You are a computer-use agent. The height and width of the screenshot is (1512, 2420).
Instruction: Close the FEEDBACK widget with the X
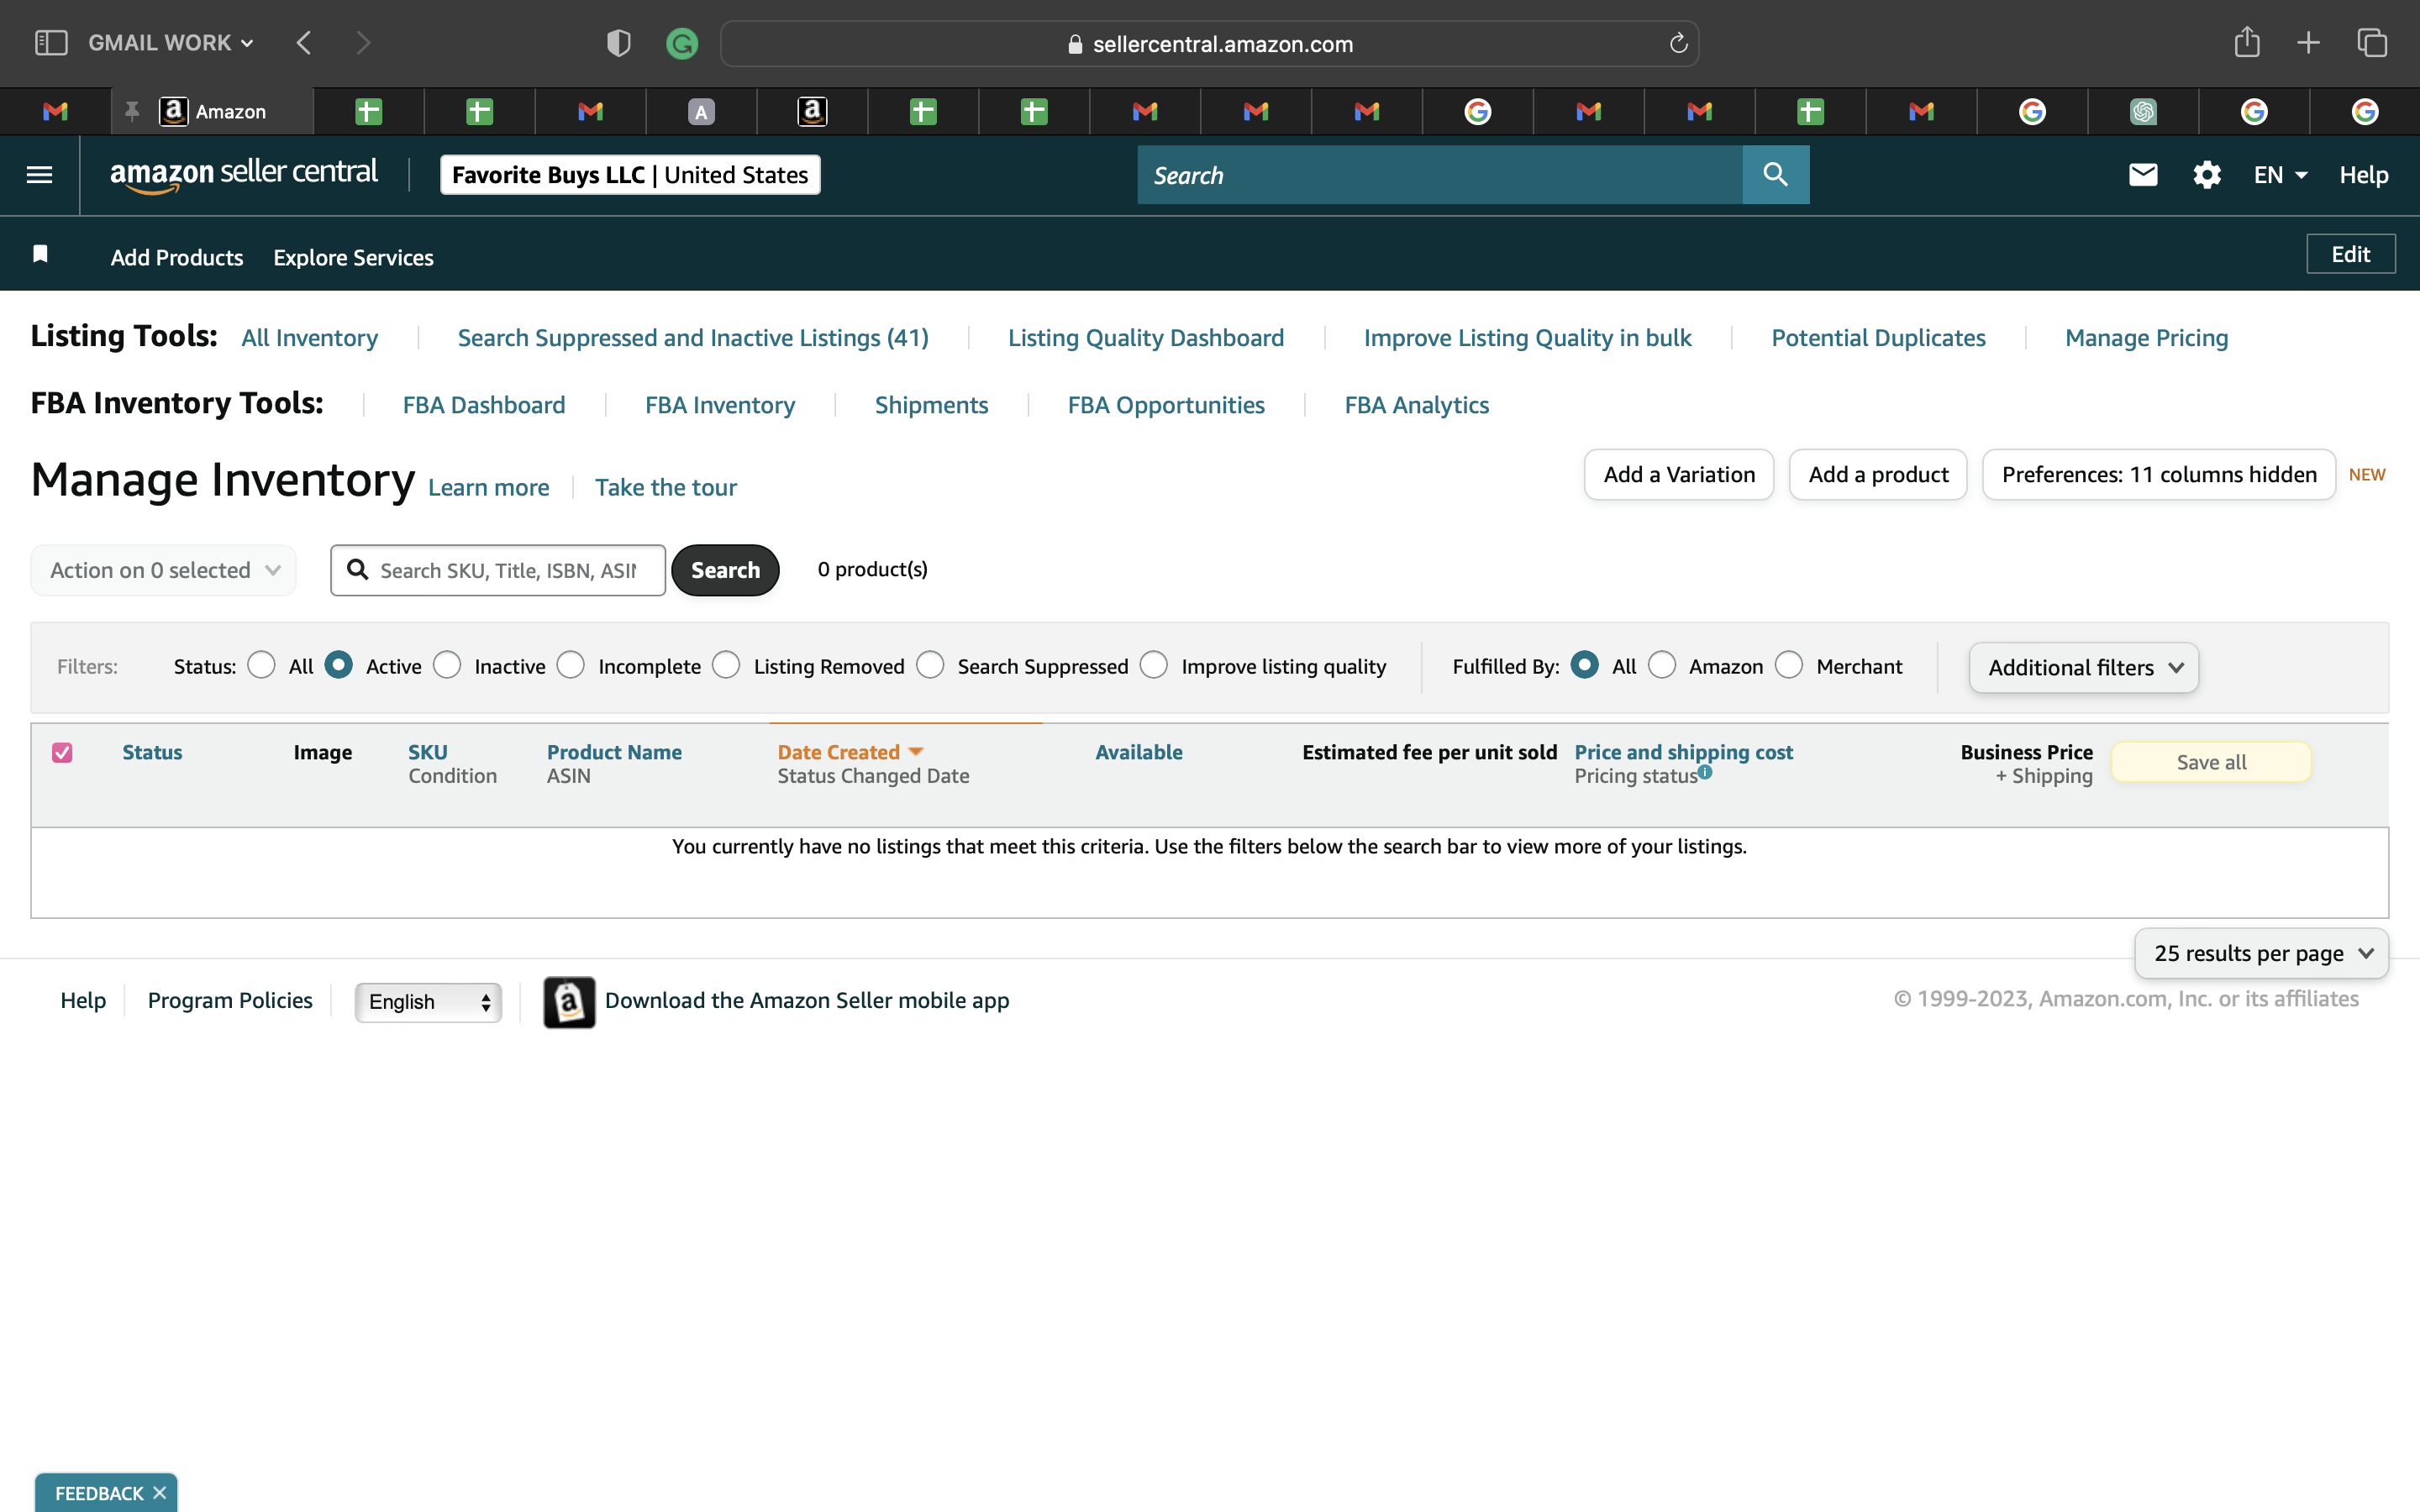(159, 1492)
